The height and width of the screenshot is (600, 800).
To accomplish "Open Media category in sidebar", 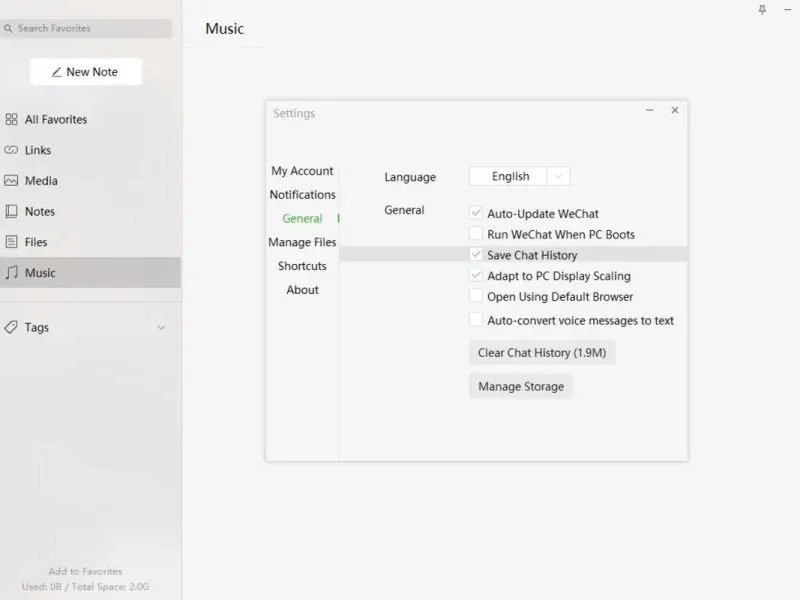I will pyautogui.click(x=90, y=181).
